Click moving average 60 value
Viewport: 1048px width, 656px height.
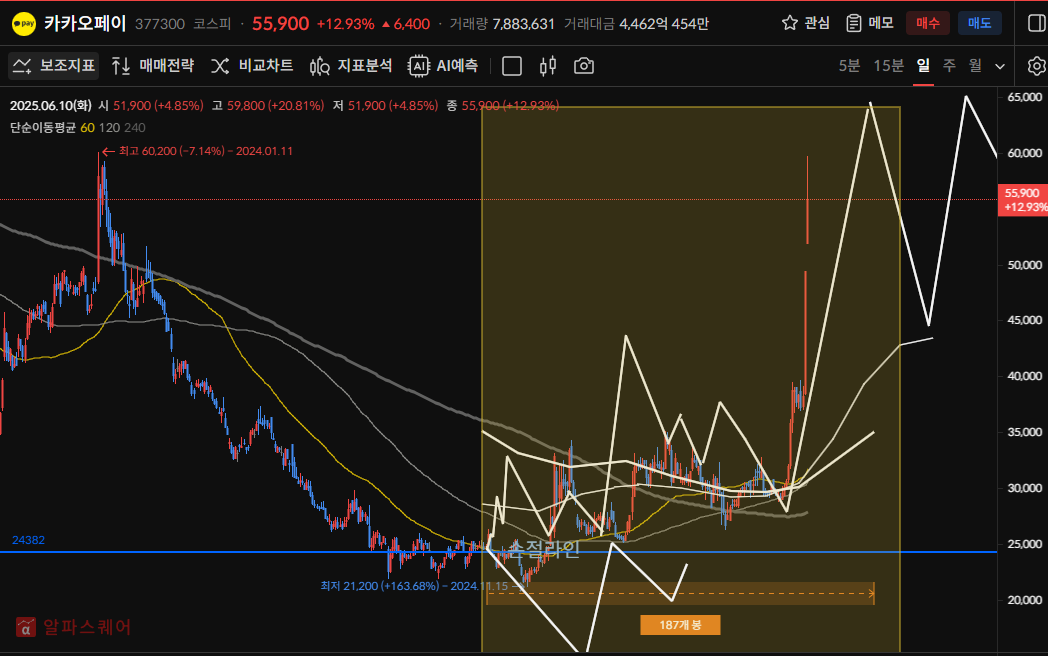(88, 128)
